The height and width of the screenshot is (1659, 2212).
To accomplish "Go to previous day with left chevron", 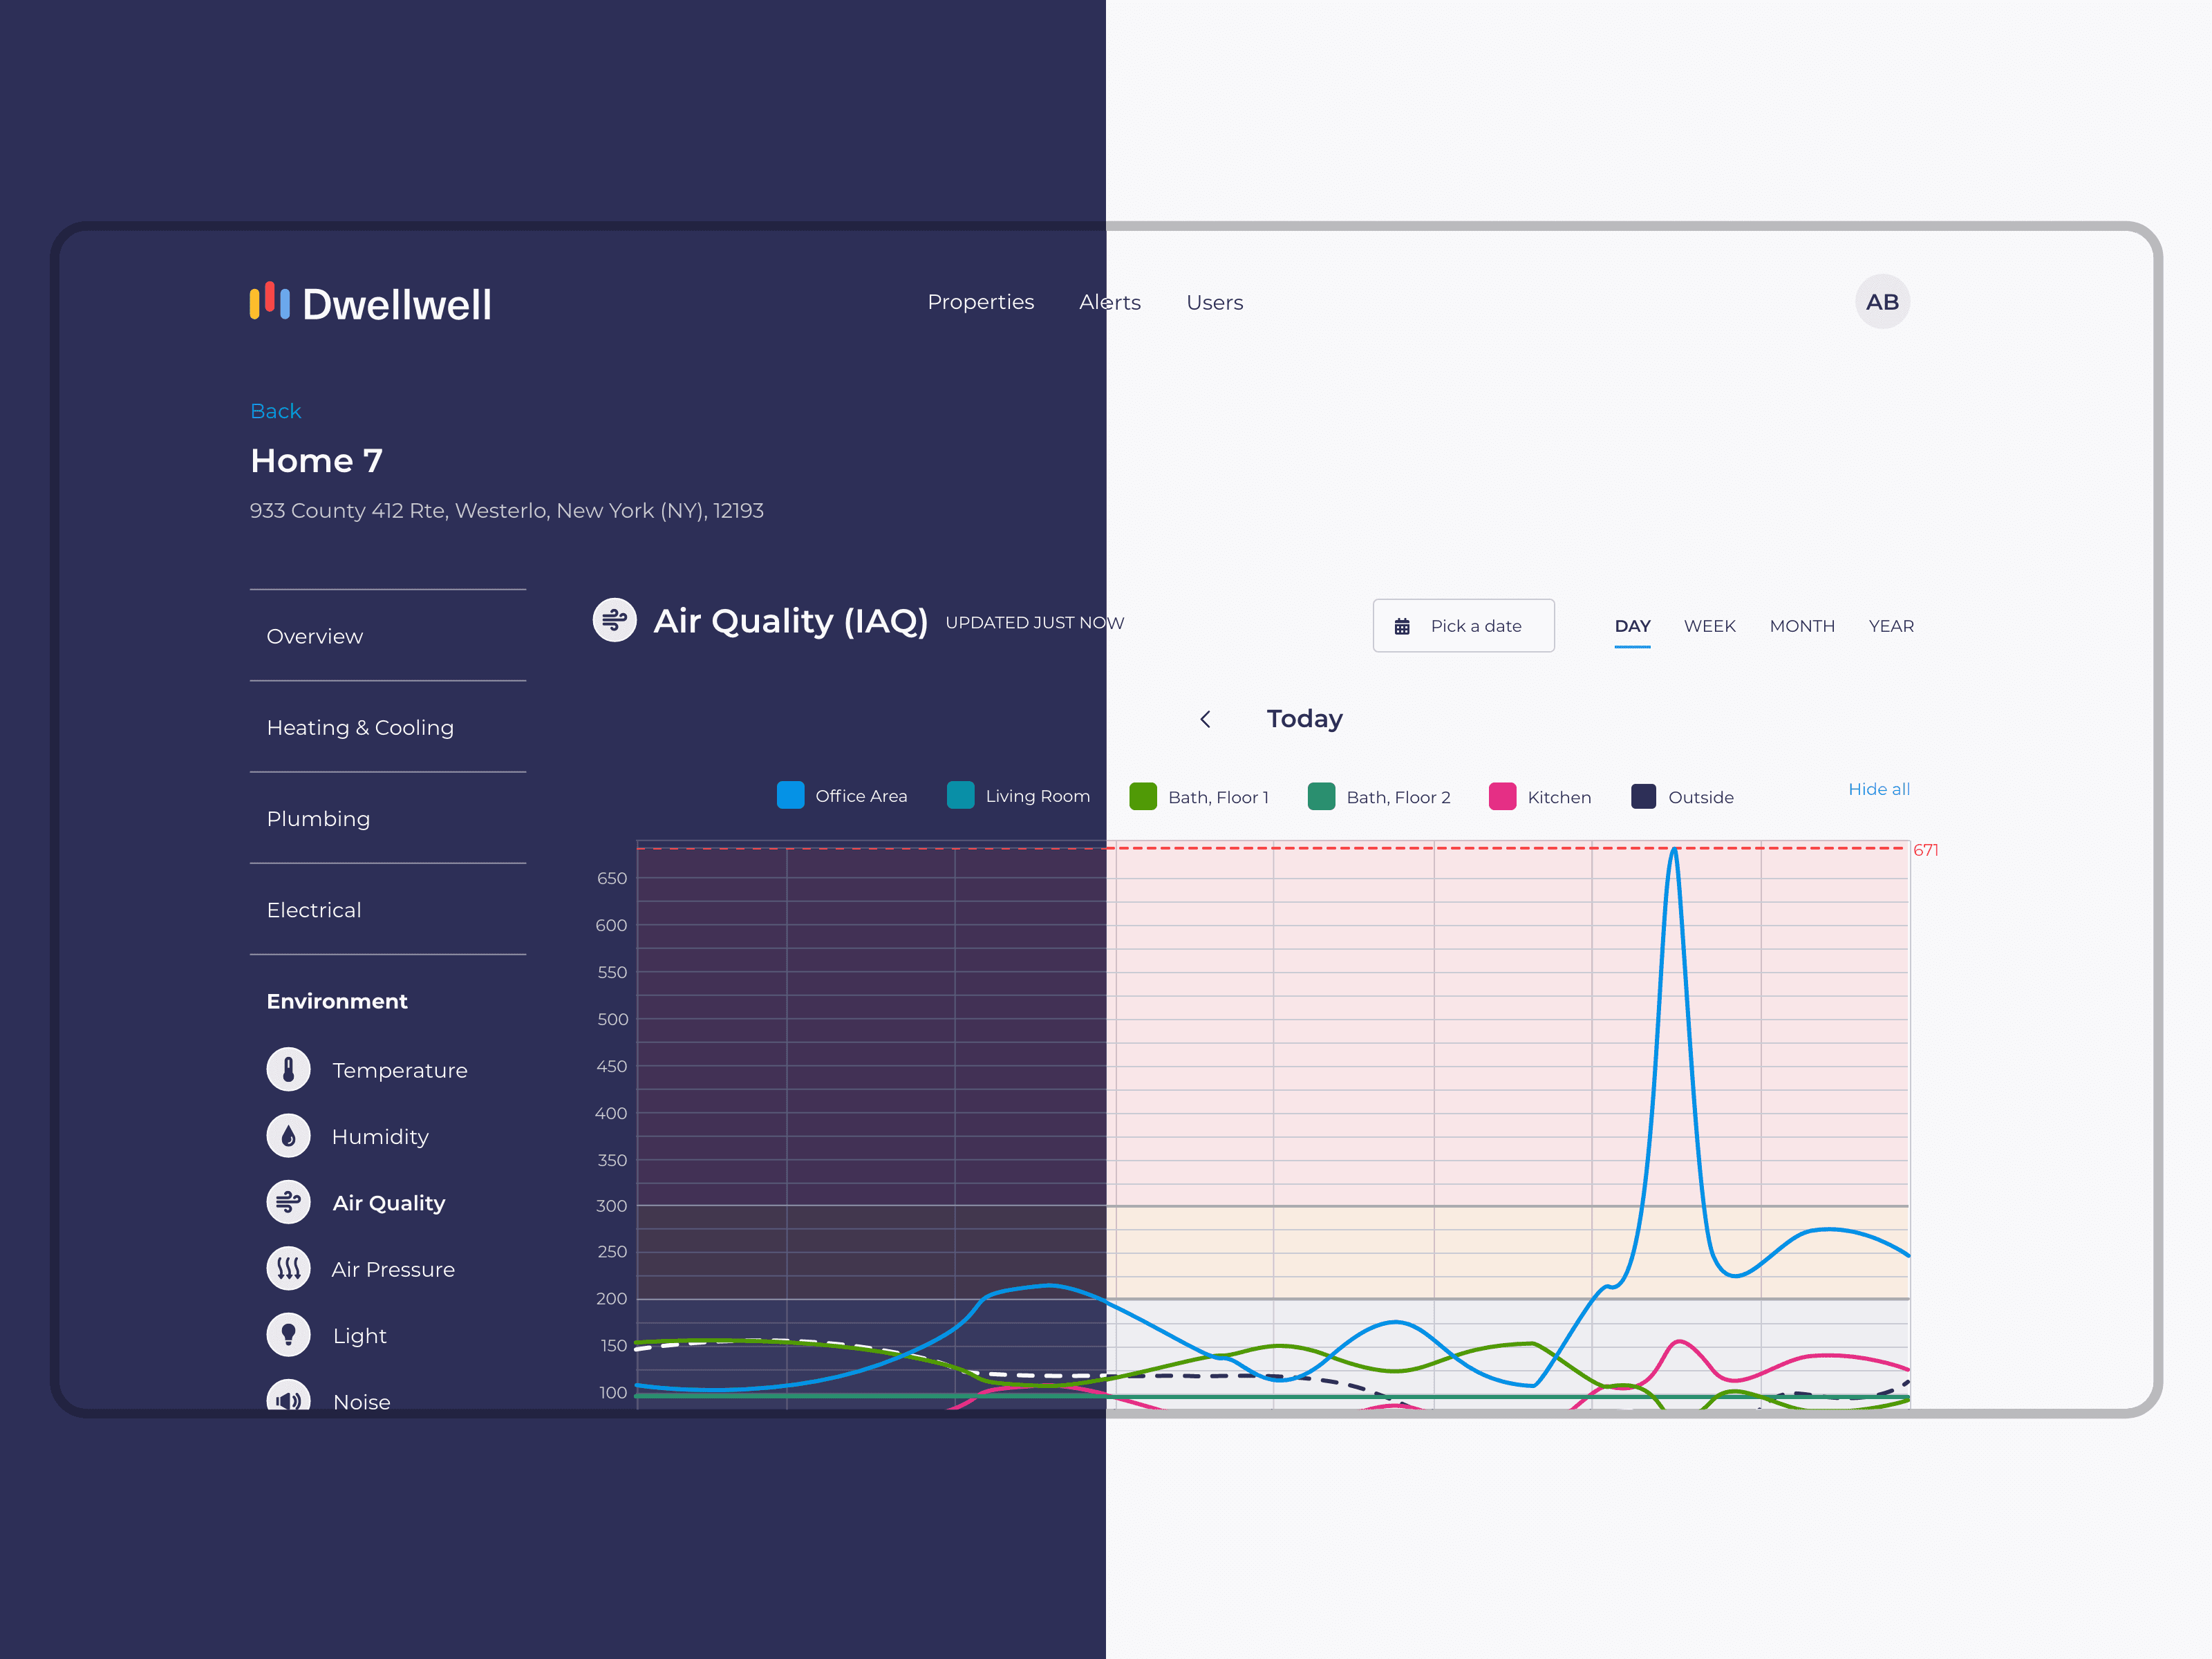I will 1205,719.
